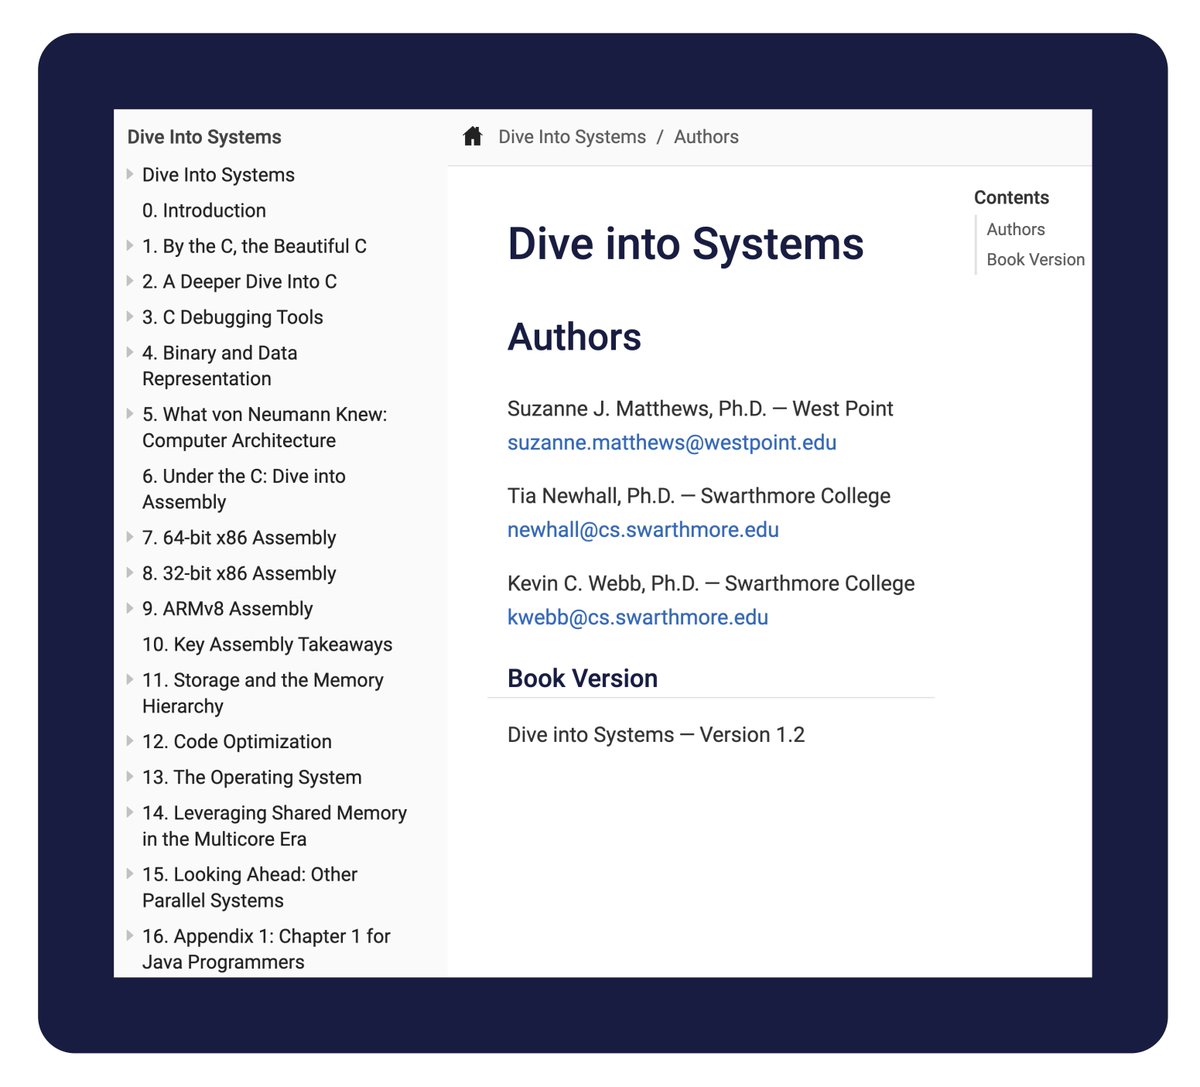Open 8. 32-bit x86 Assembly chapter
Viewport: 1200px width, 1087px height.
coord(239,573)
